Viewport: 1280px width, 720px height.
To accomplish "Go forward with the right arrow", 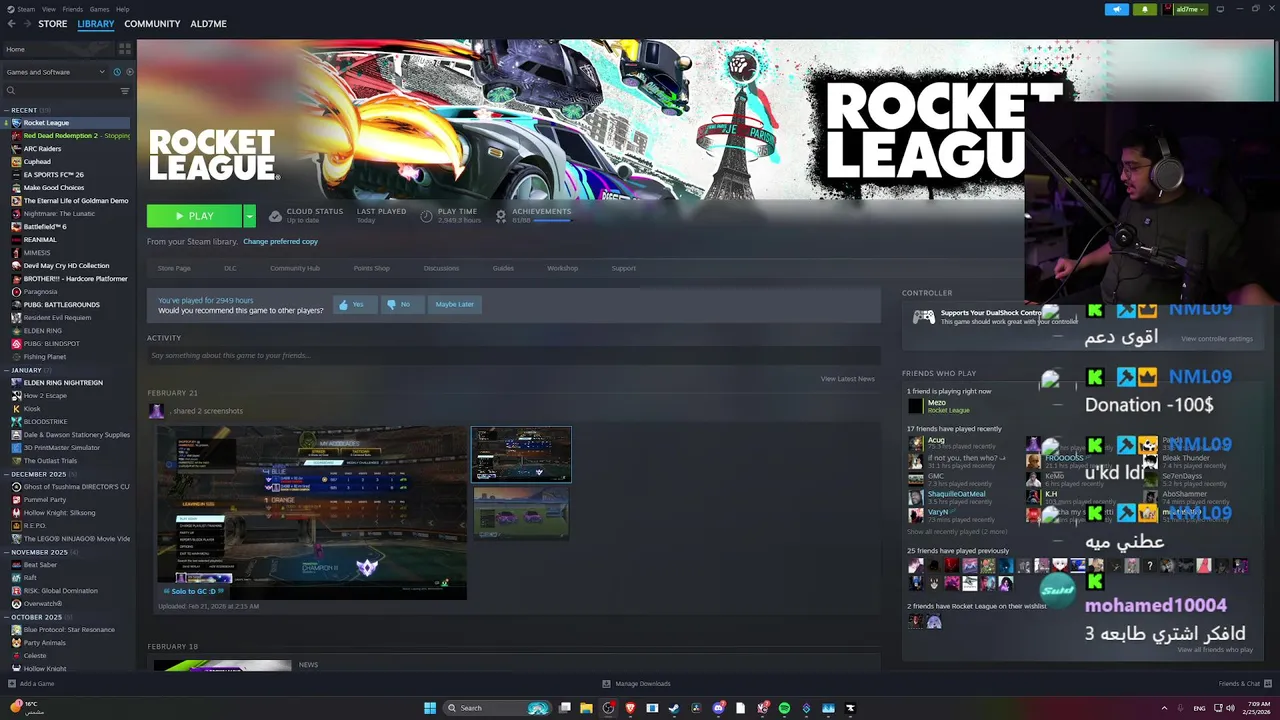I will pyautogui.click(x=27, y=24).
